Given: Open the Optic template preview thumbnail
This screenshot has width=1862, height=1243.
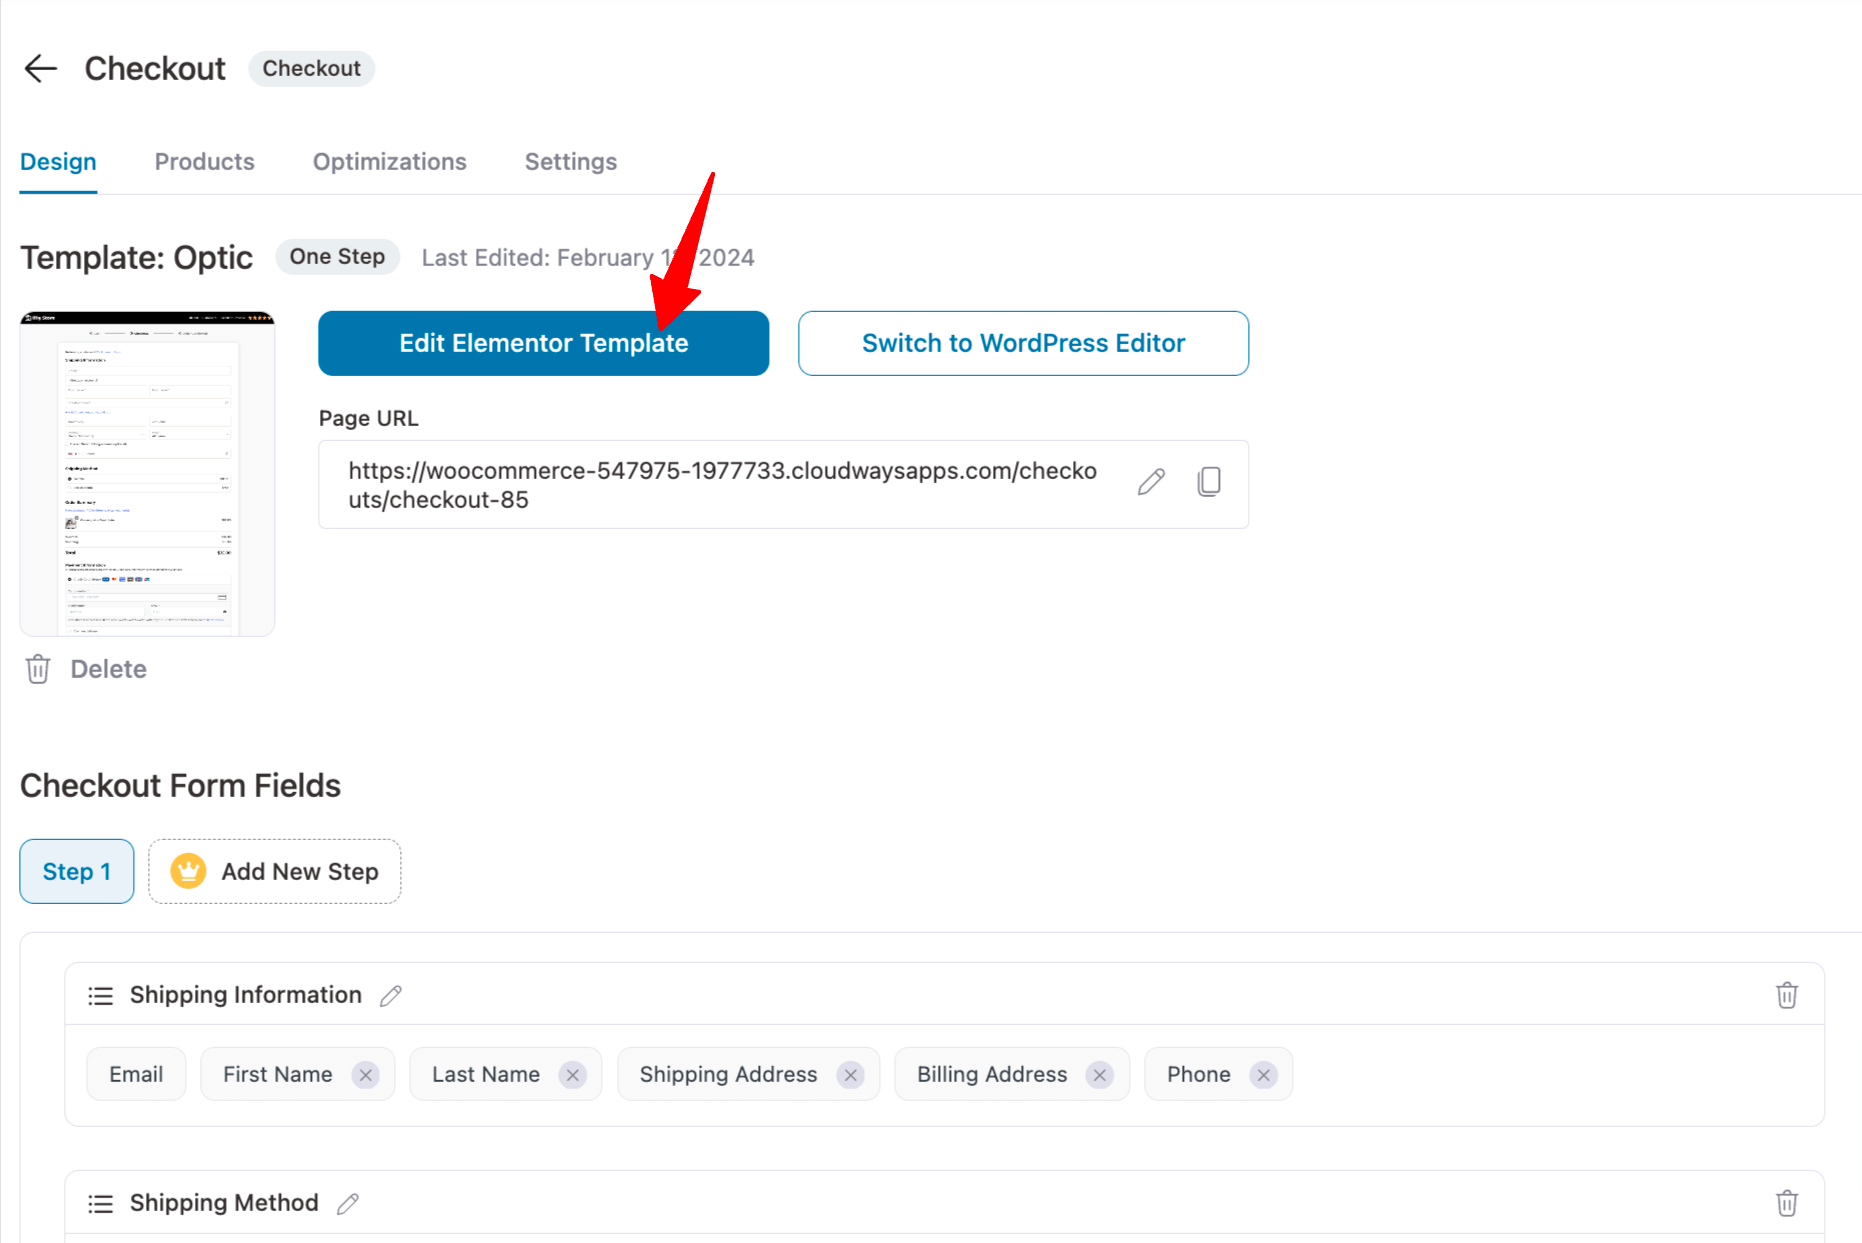Looking at the screenshot, I should (147, 474).
